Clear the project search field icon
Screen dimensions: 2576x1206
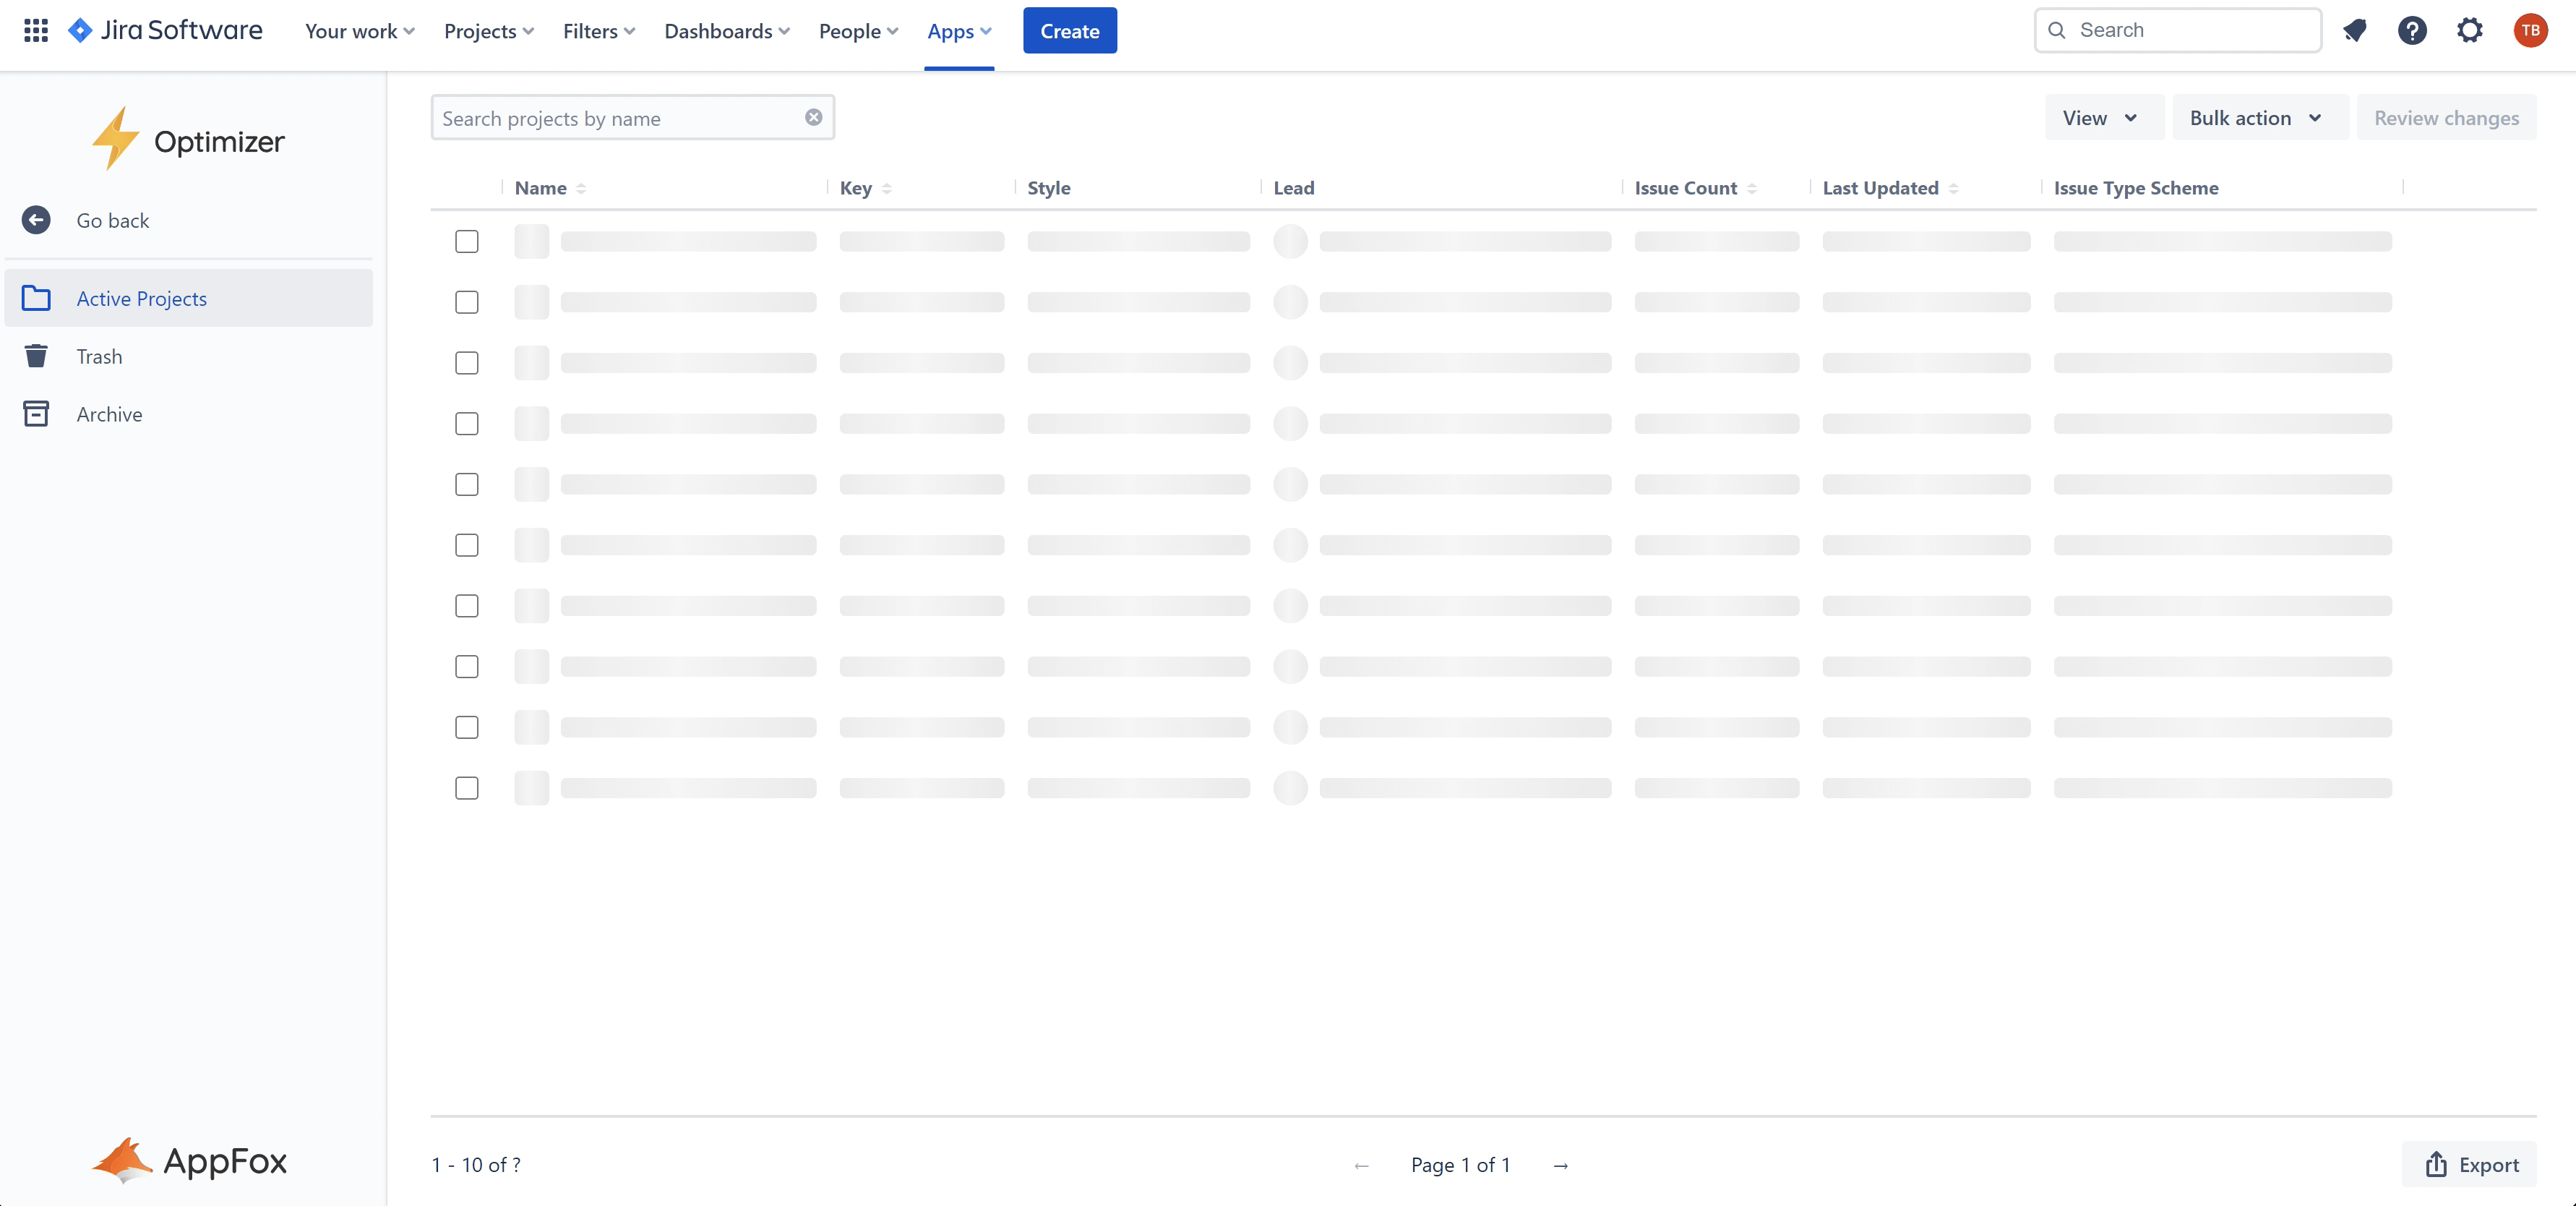814,117
